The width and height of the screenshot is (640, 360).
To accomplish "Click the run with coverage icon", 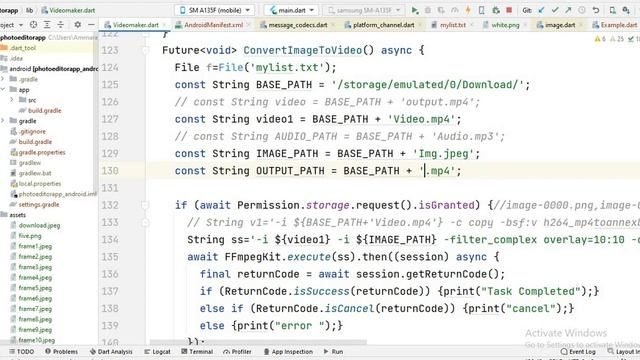I will [x=441, y=10].
